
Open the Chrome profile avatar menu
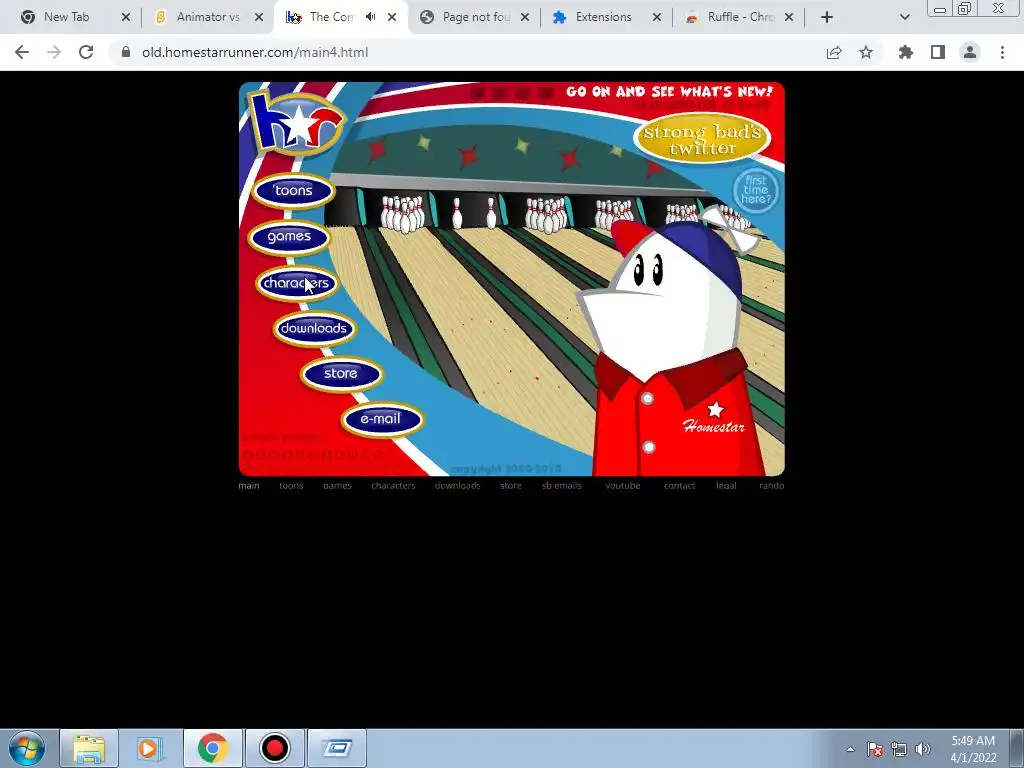970,52
